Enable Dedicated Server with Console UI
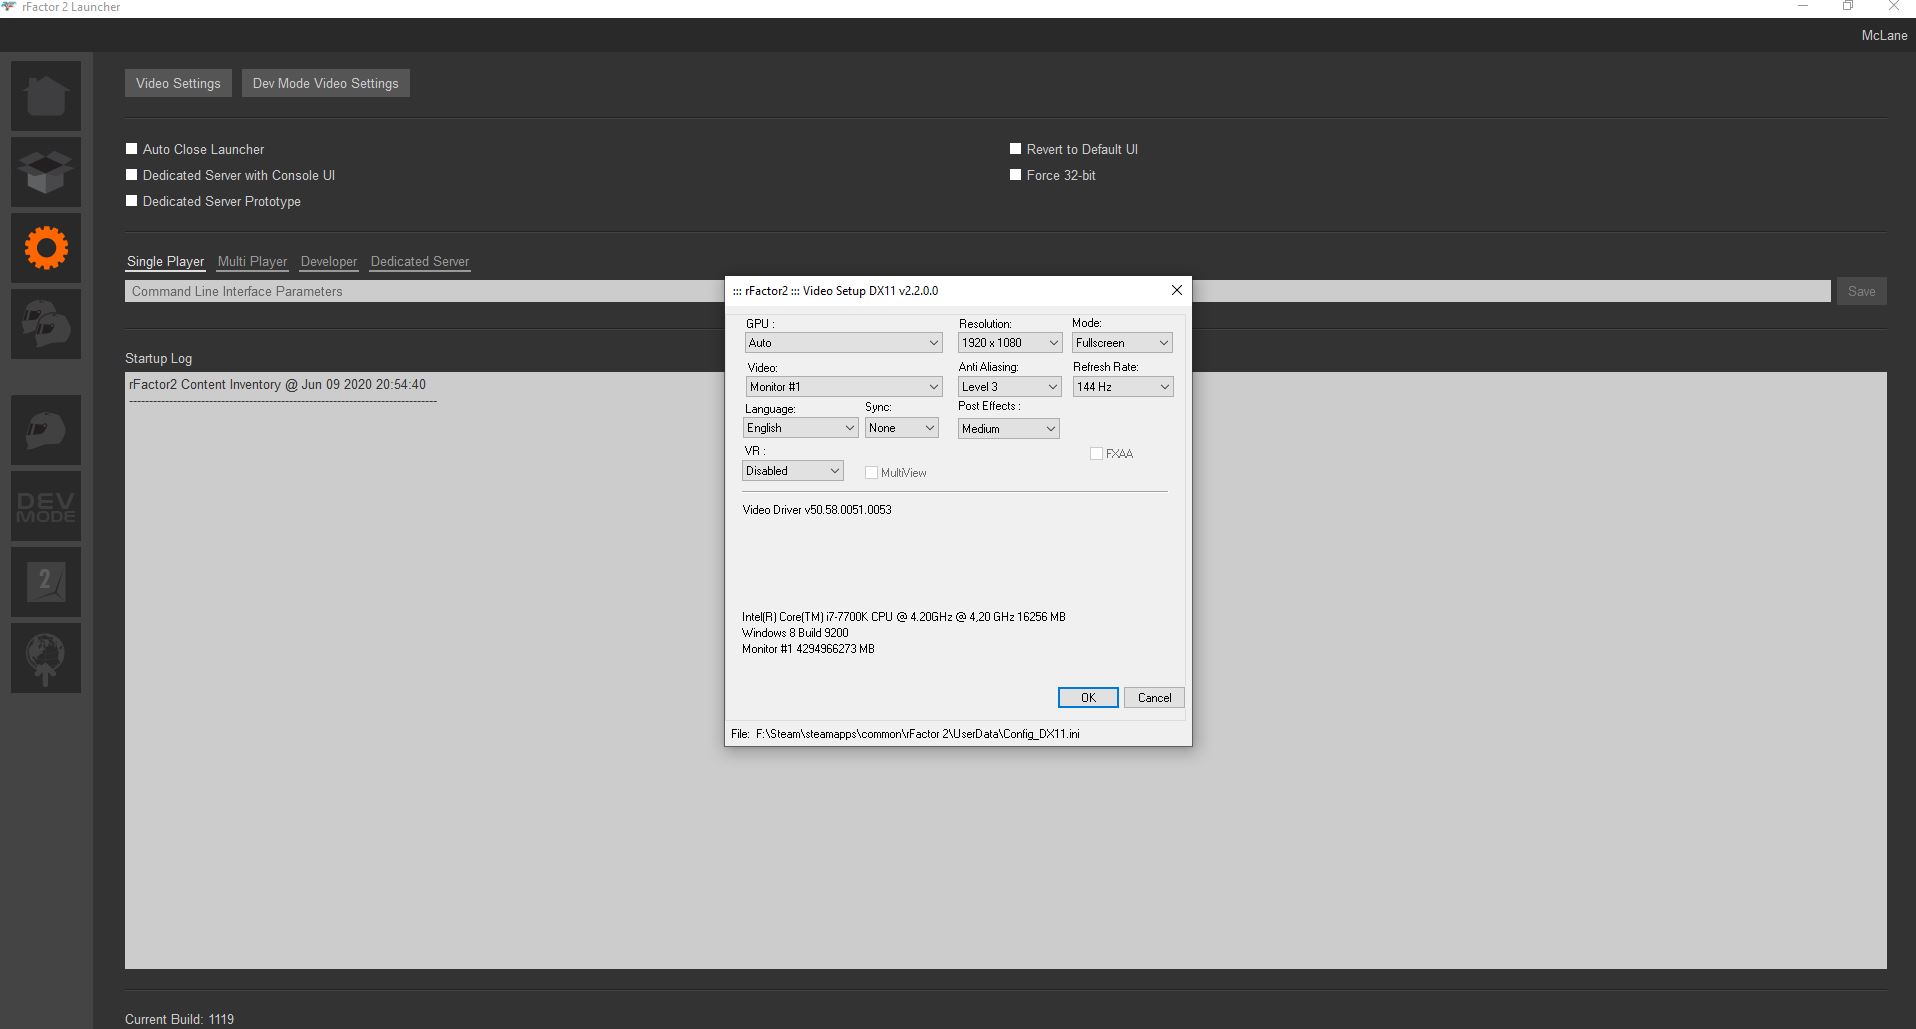 click(131, 175)
